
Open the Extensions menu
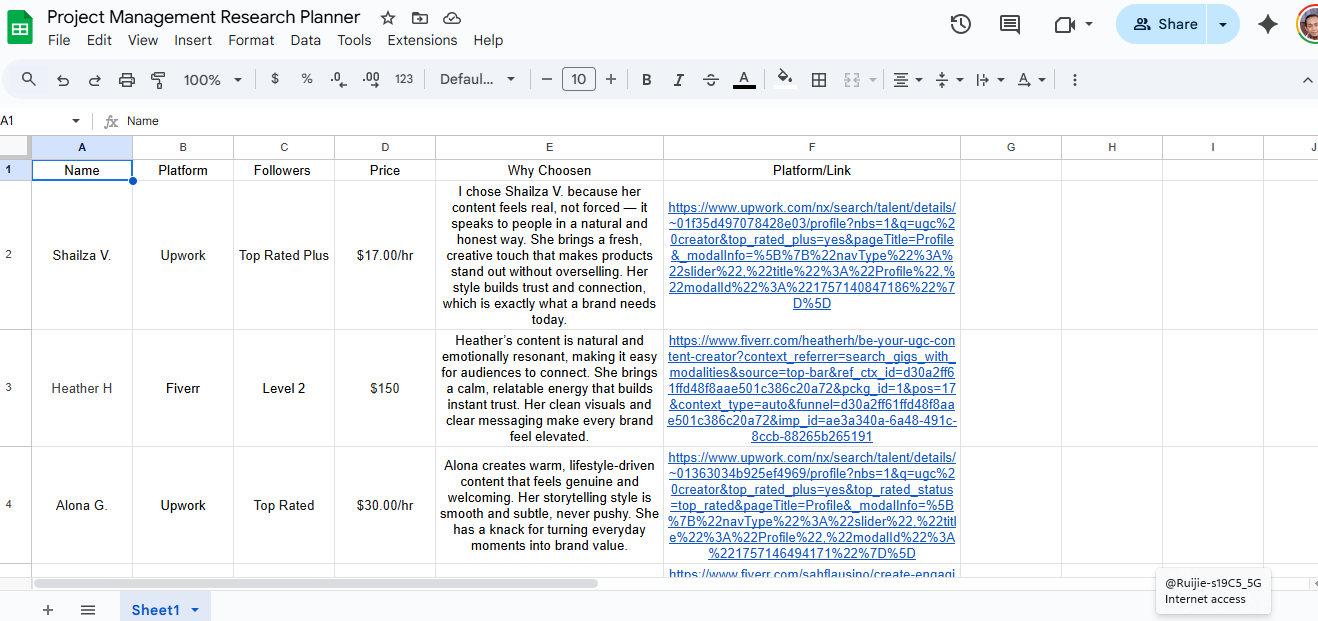pos(422,40)
